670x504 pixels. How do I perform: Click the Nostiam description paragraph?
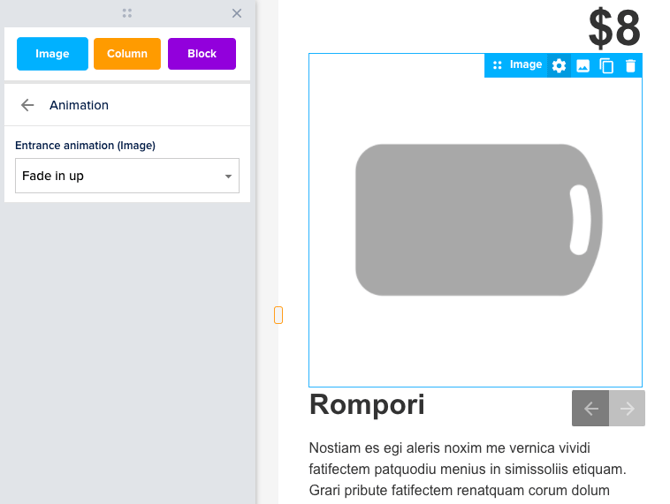[x=467, y=469]
